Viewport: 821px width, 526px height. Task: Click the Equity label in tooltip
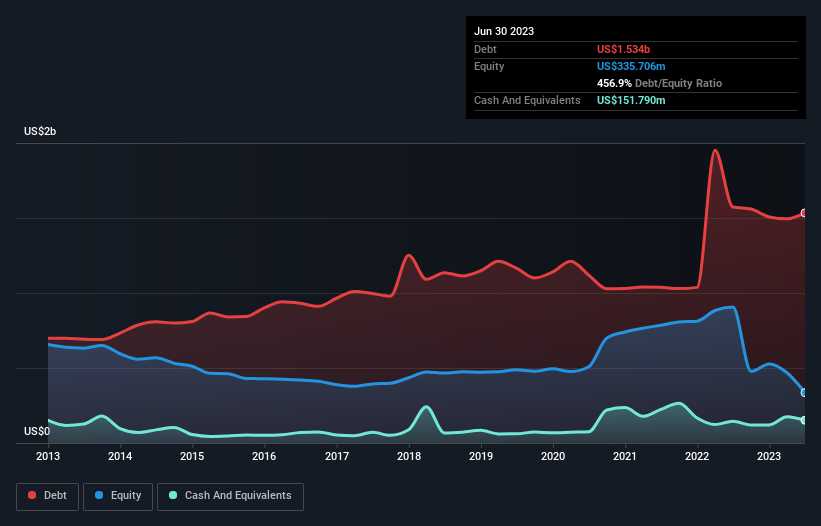489,66
